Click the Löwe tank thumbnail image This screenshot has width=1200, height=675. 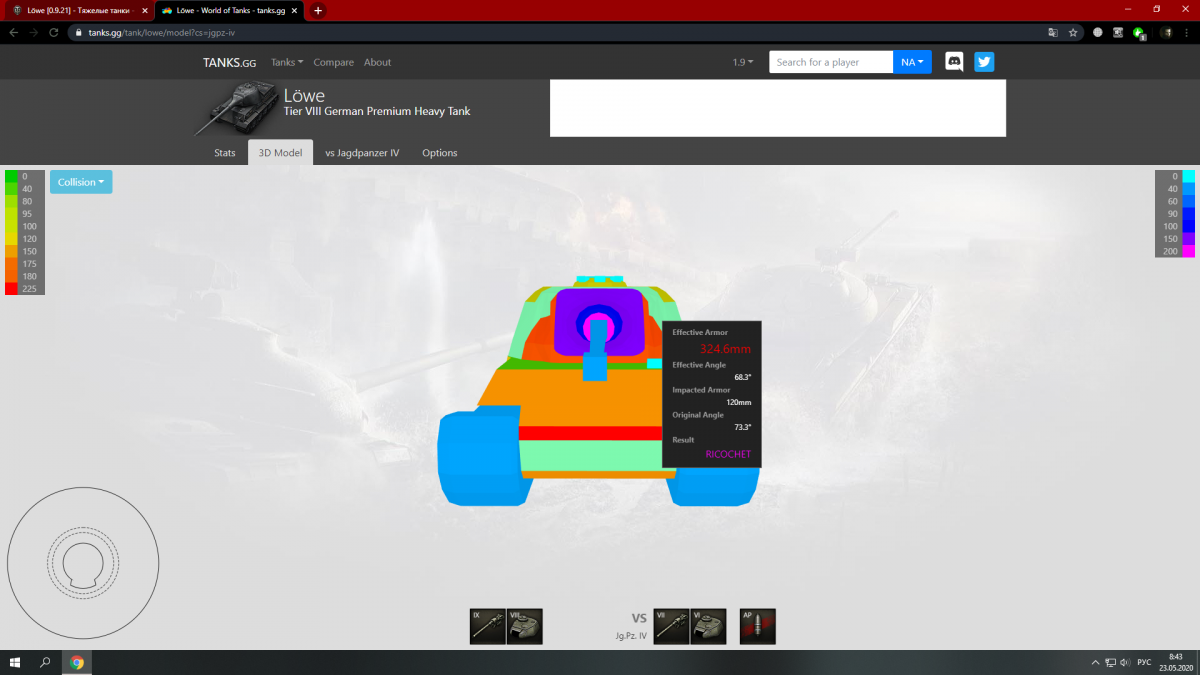click(235, 108)
